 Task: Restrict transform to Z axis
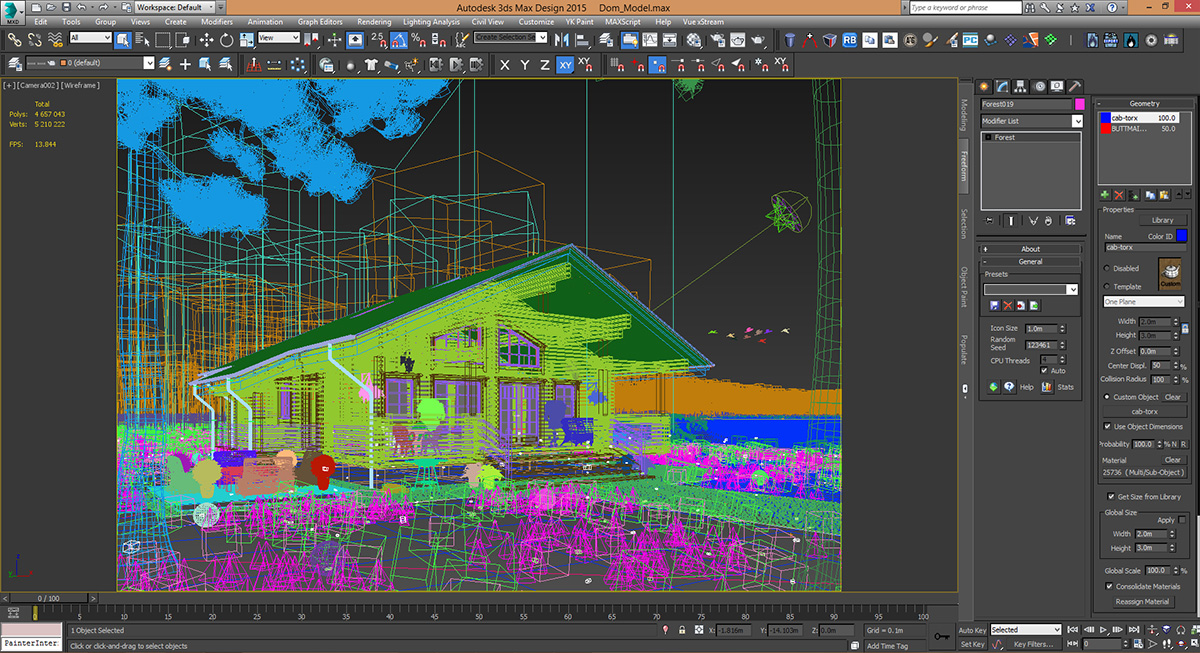coord(544,65)
